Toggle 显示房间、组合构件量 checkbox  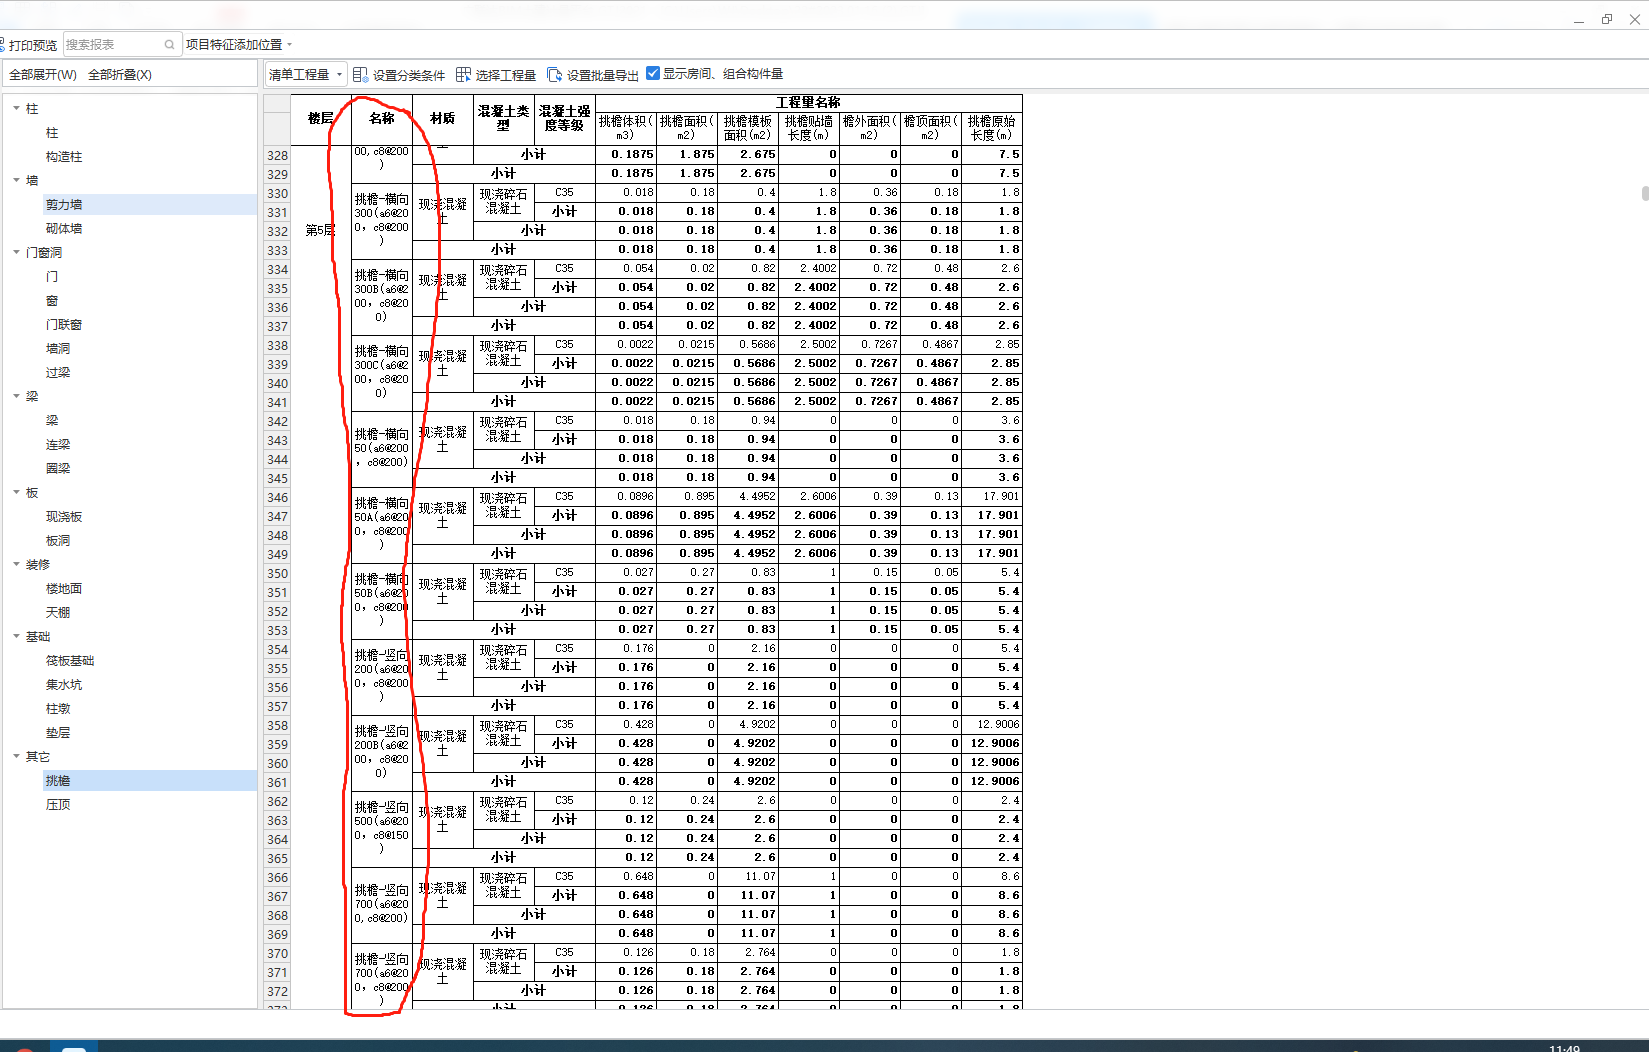(653, 73)
